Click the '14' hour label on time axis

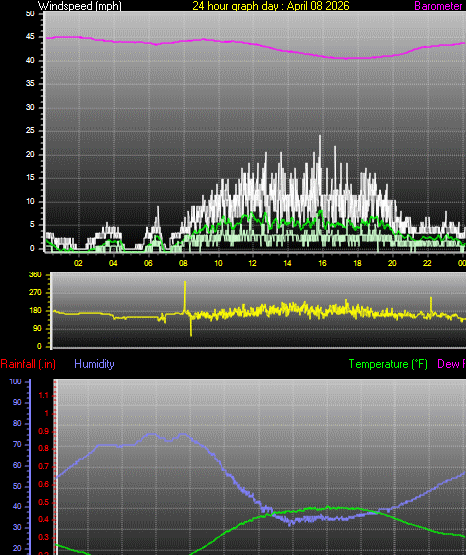tap(287, 263)
